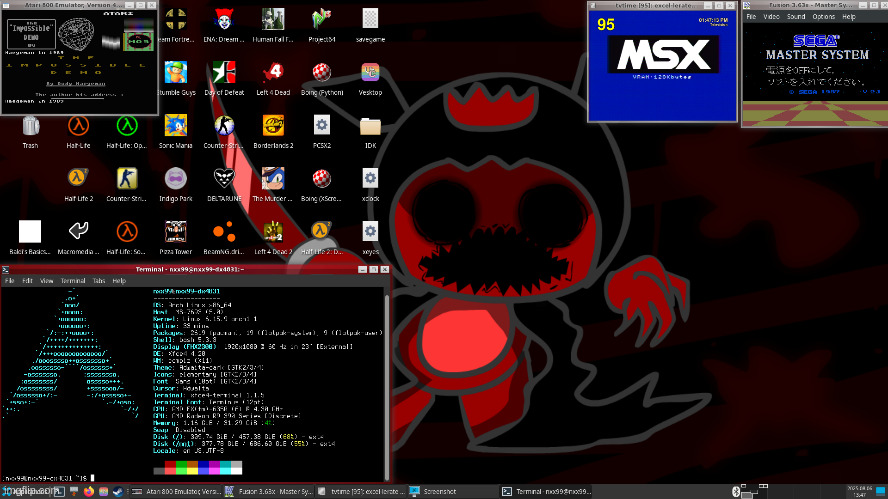Launch the orange Half-Life desktop icon
The image size is (888, 499).
coord(78,126)
